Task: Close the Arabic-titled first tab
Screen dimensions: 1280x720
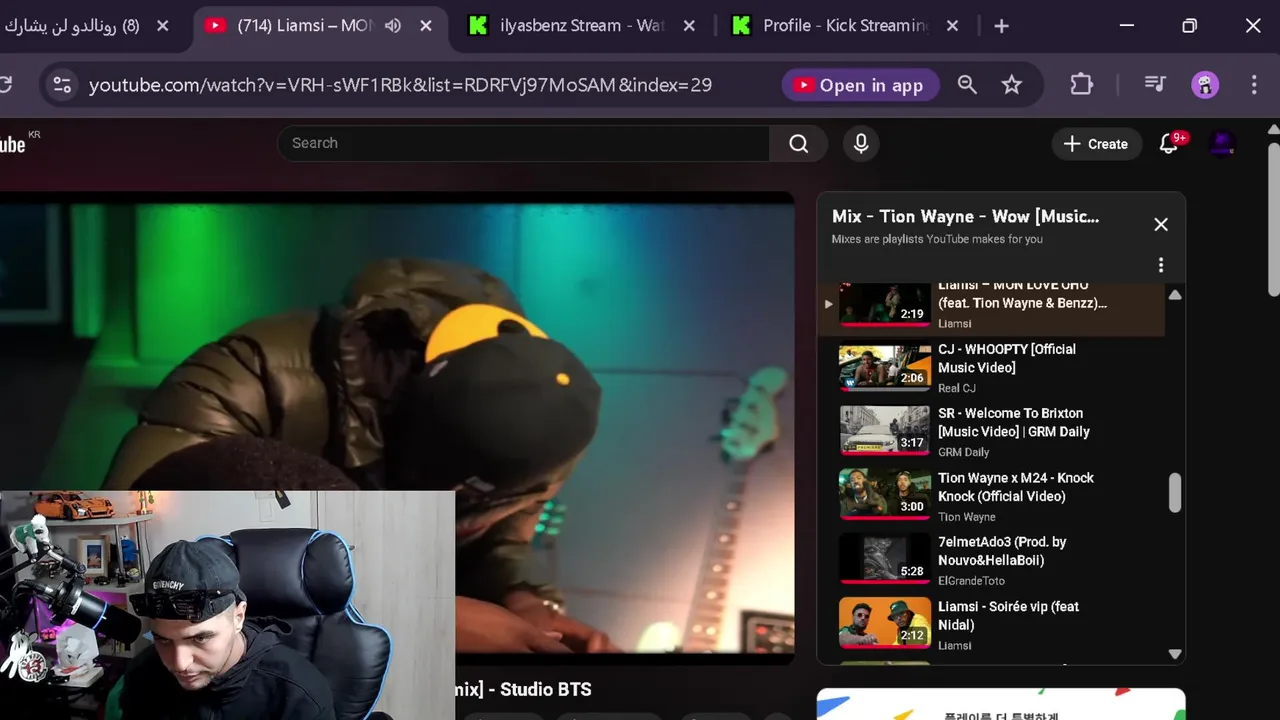Action: (163, 26)
